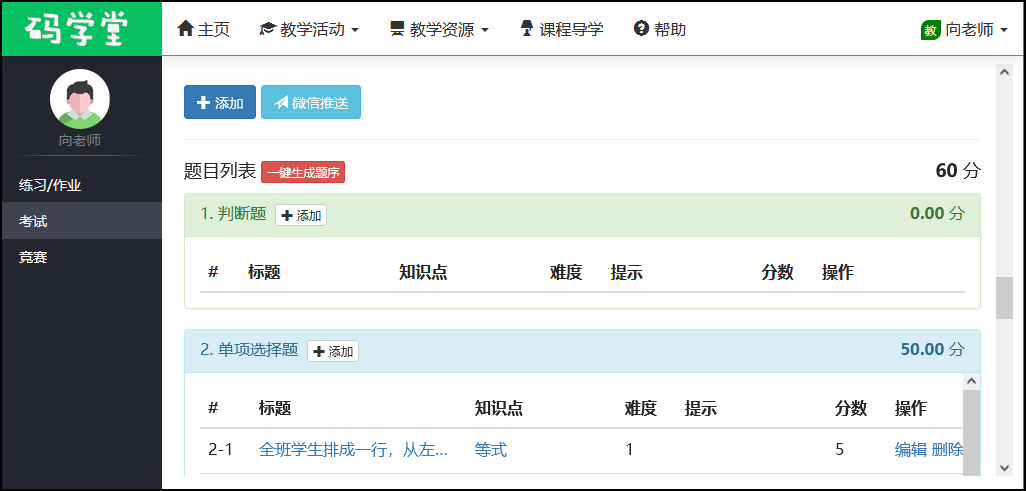Click the green 教 user badge icon
This screenshot has height=491, width=1026.
click(x=930, y=29)
